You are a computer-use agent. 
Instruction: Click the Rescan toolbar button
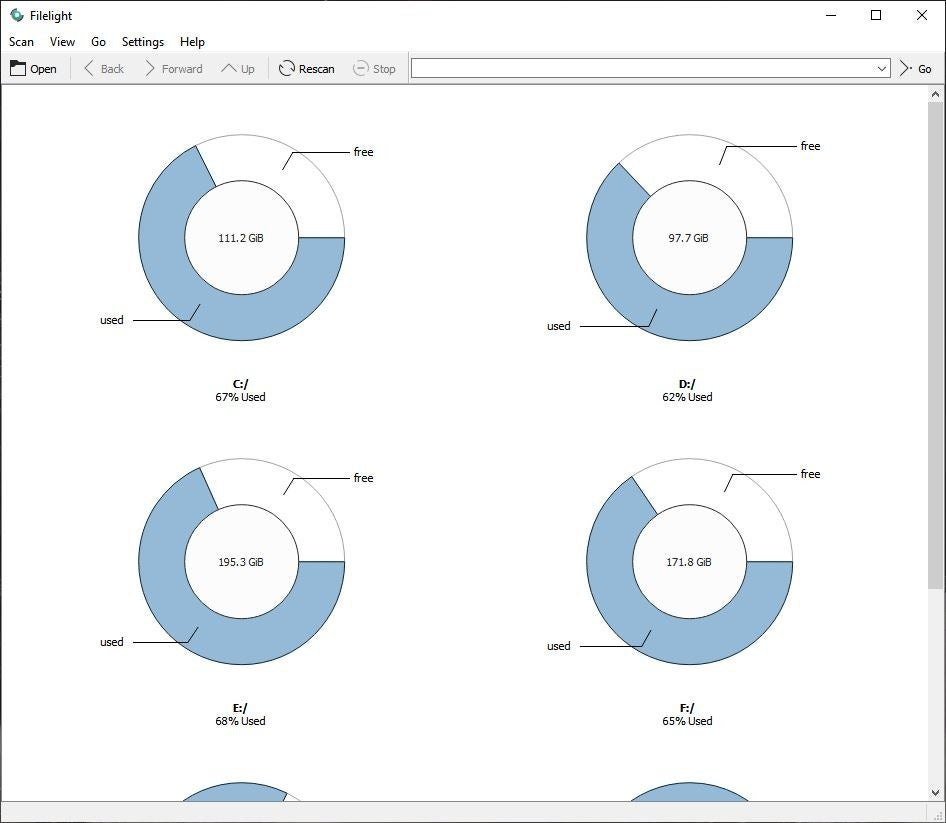click(x=306, y=69)
